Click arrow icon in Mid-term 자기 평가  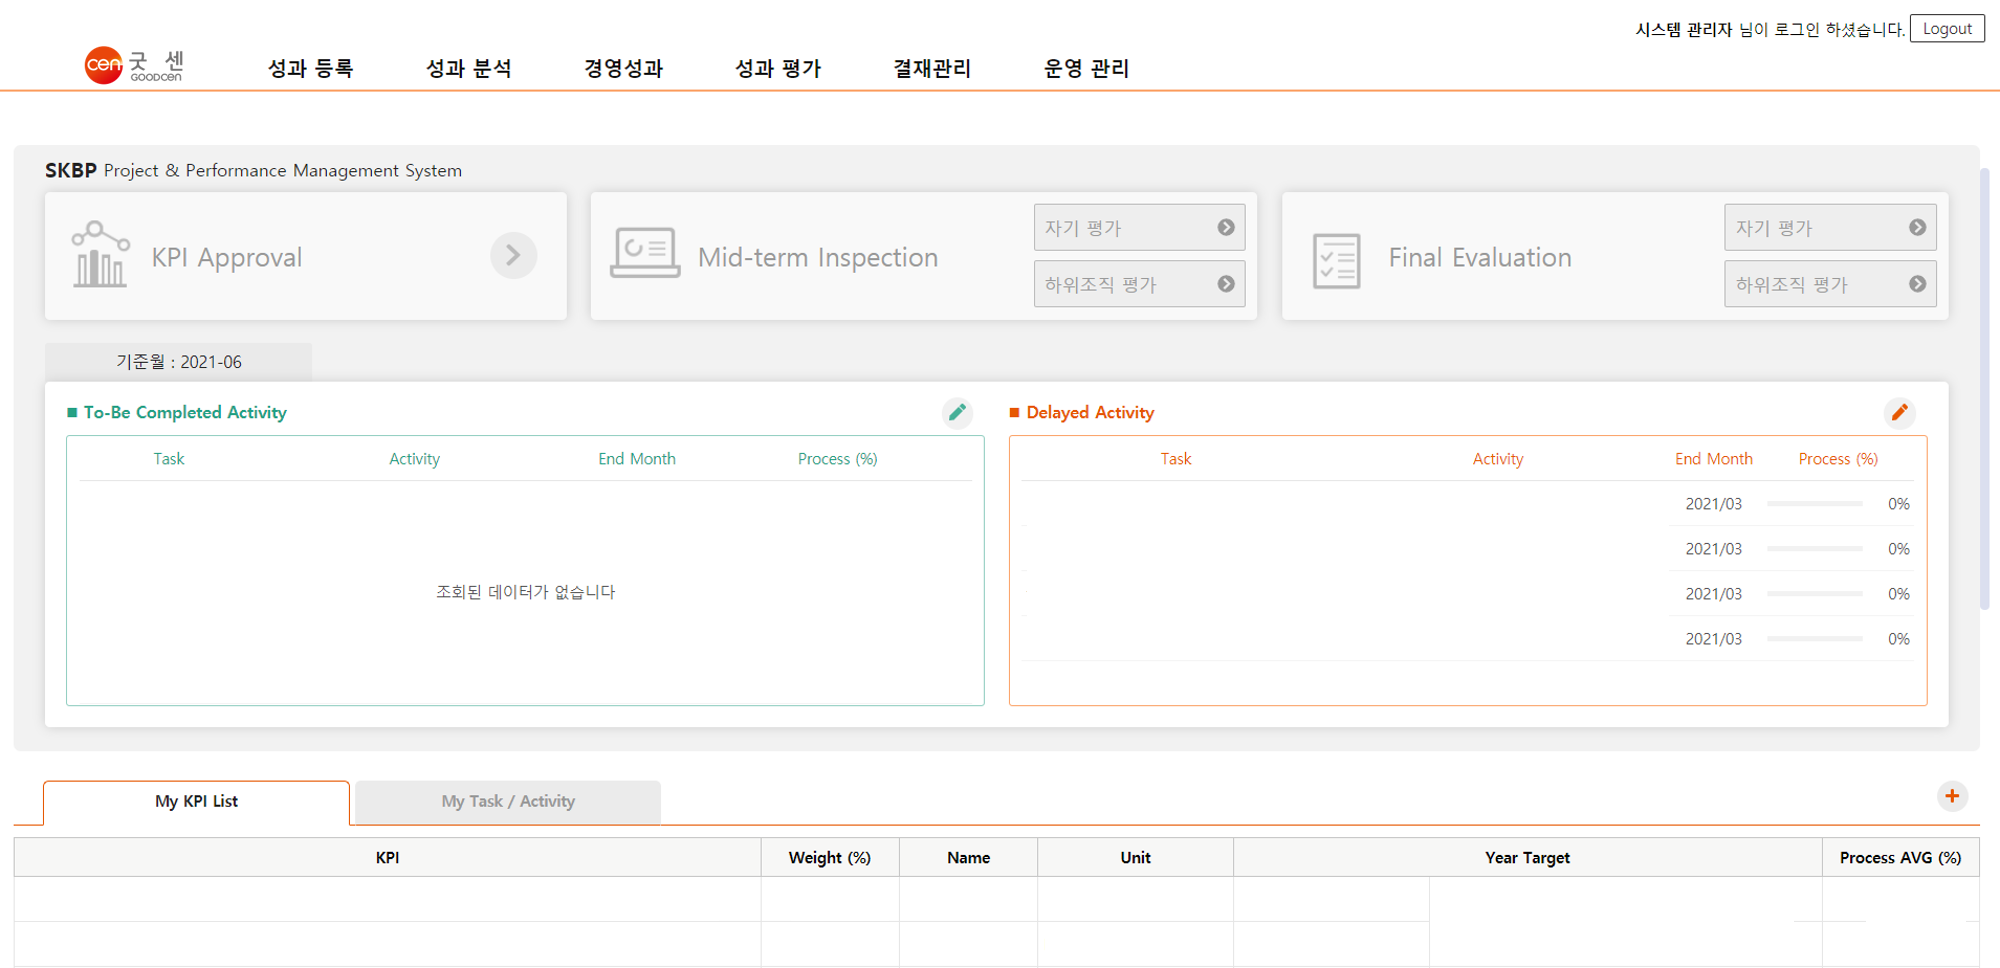(x=1225, y=228)
